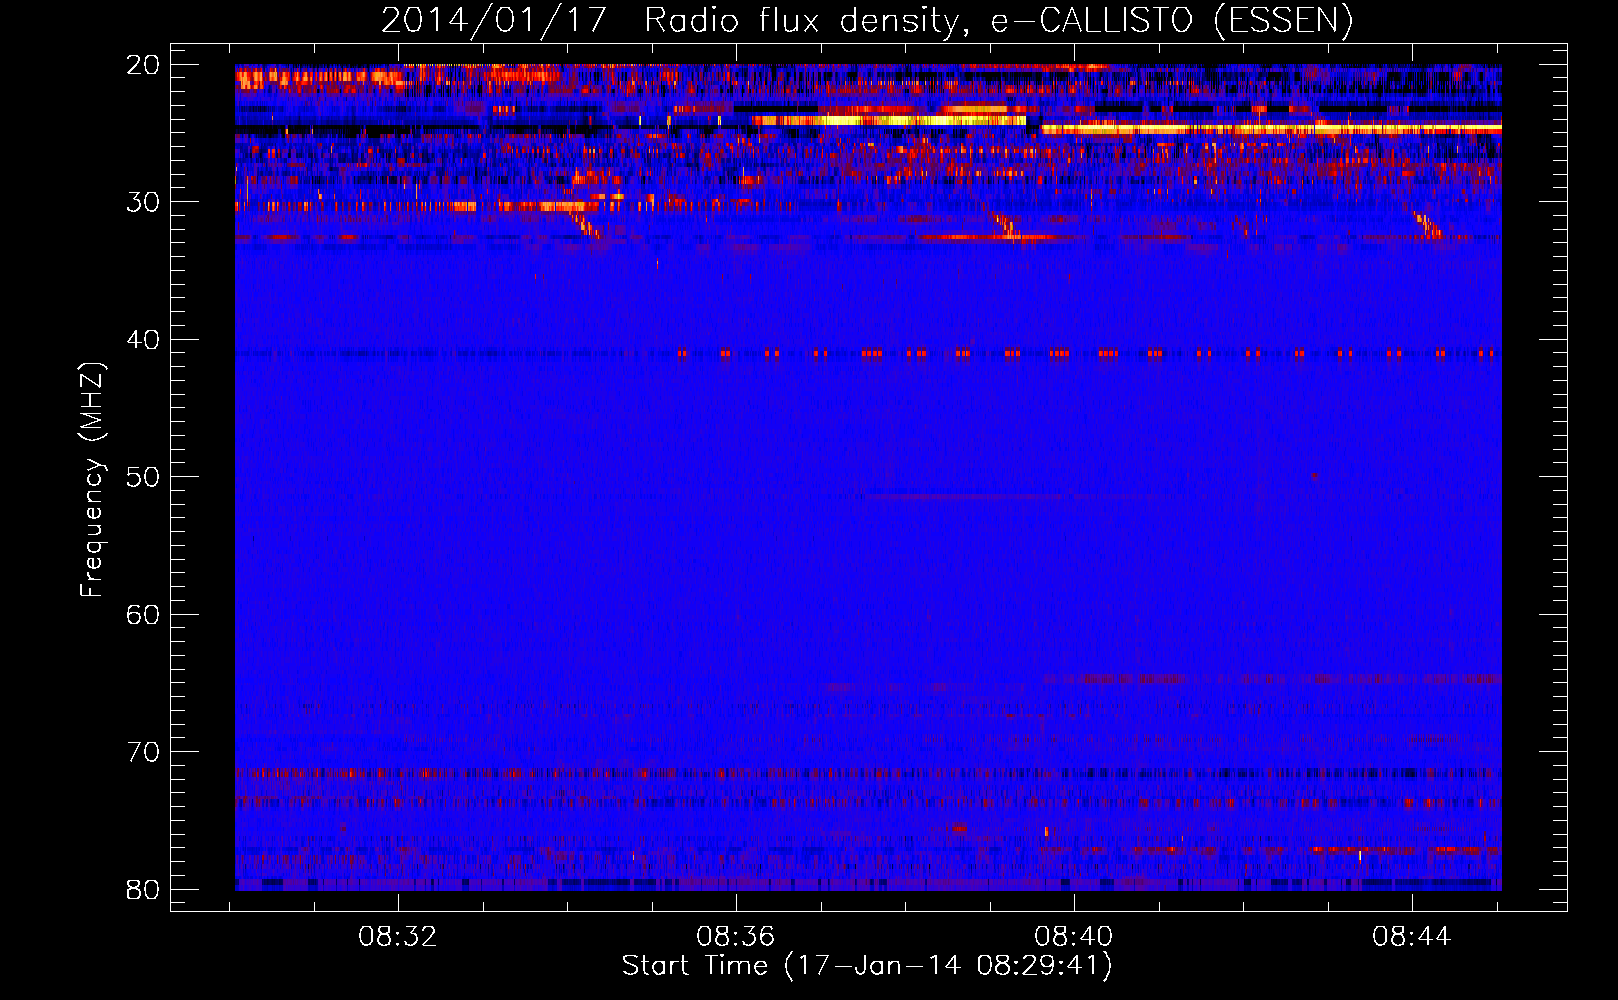Image resolution: width=1618 pixels, height=1000 pixels.
Task: Click the '20' frequency tick label
Action: click(143, 65)
